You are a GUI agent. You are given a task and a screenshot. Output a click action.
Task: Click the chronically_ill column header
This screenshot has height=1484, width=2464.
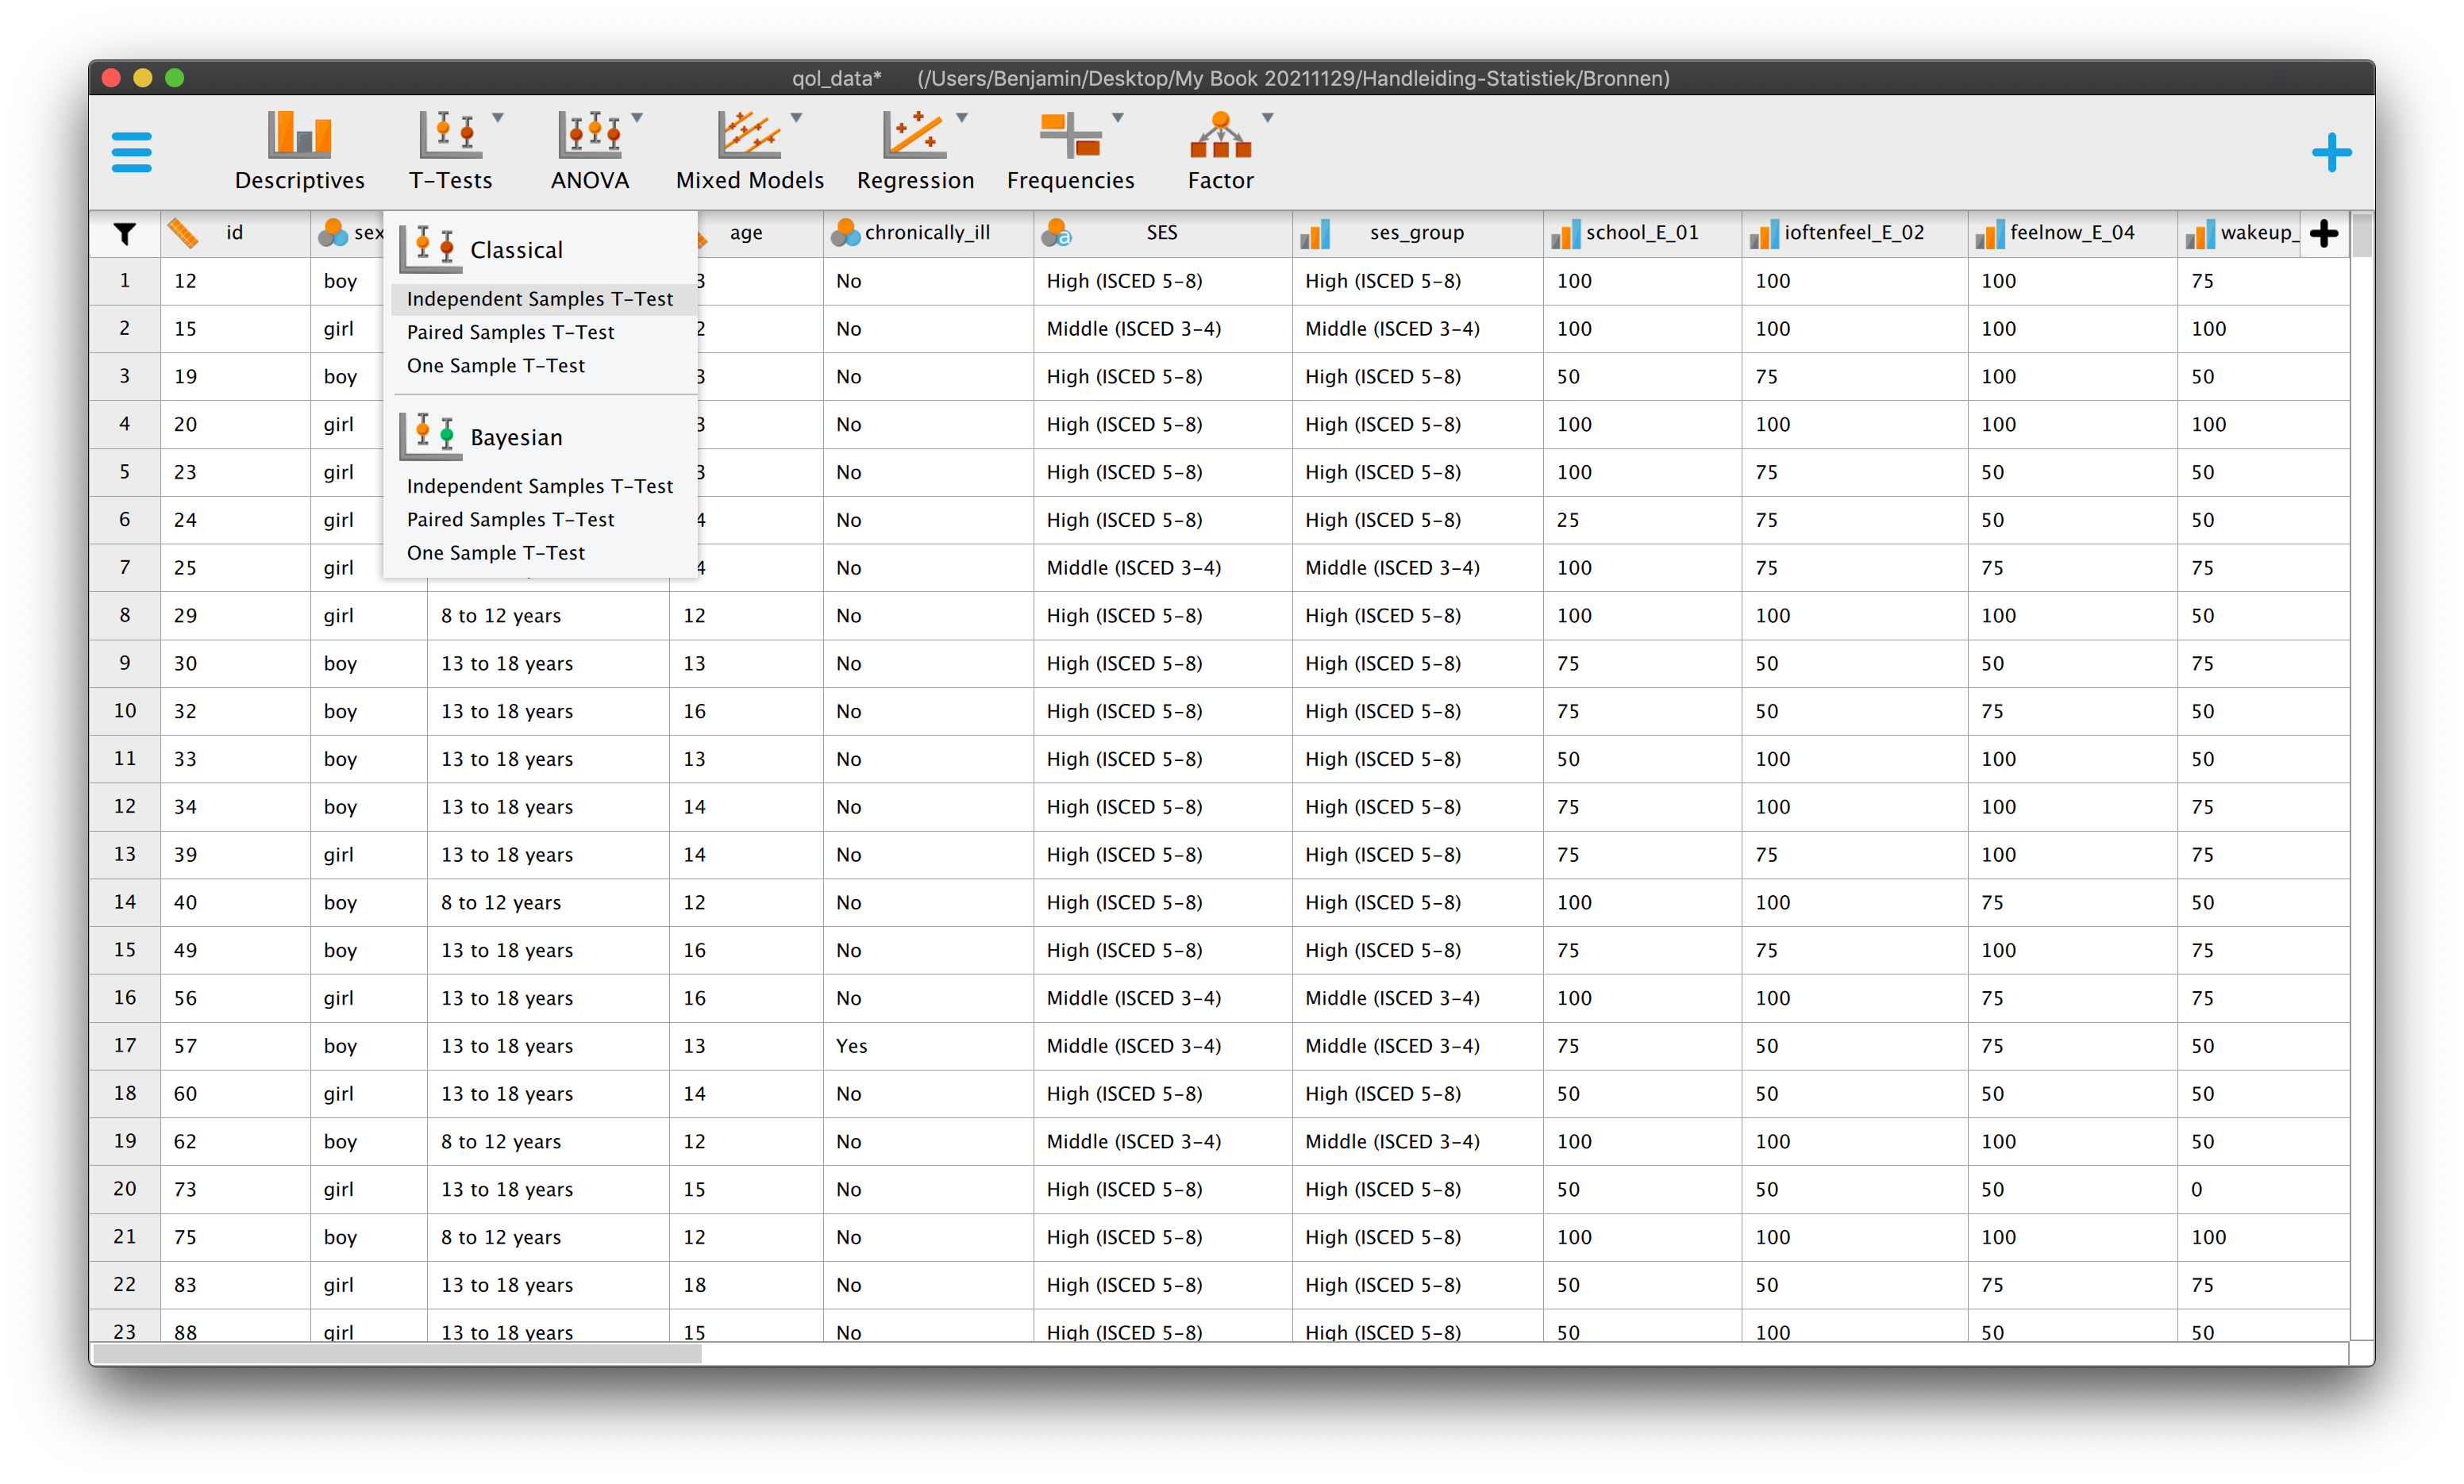pyautogui.click(x=927, y=233)
